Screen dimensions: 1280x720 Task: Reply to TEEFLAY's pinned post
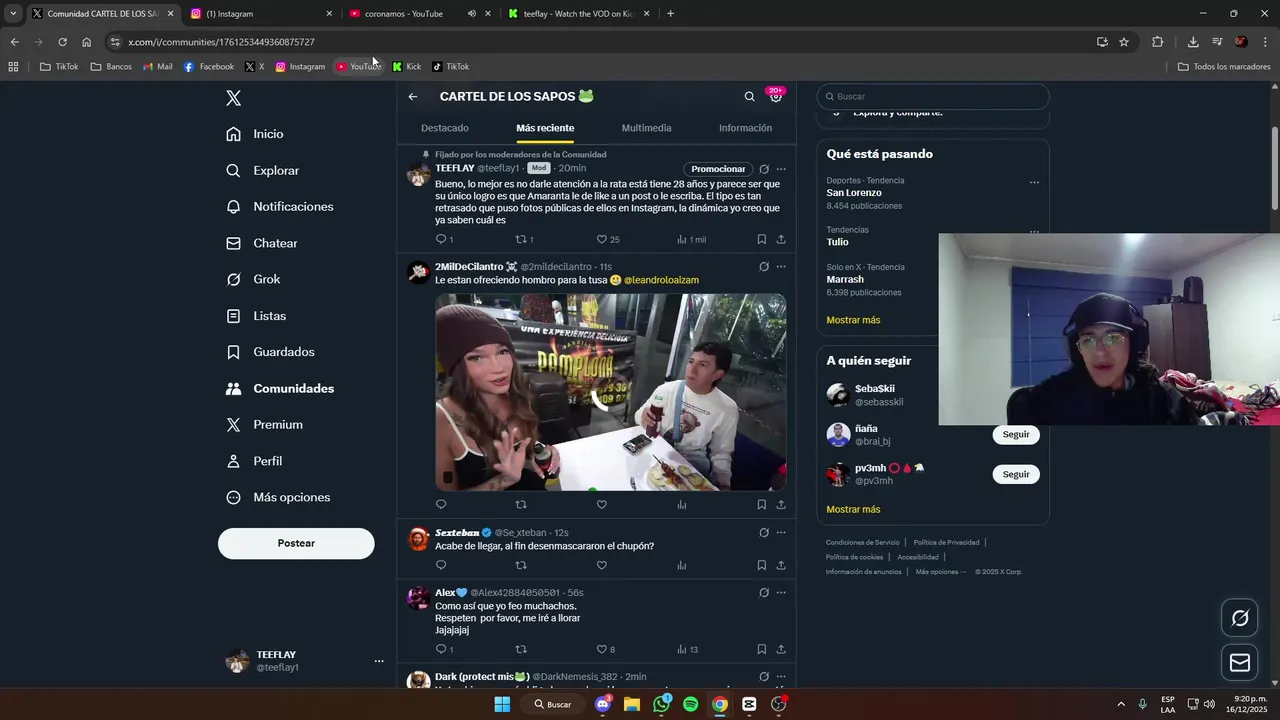point(441,240)
